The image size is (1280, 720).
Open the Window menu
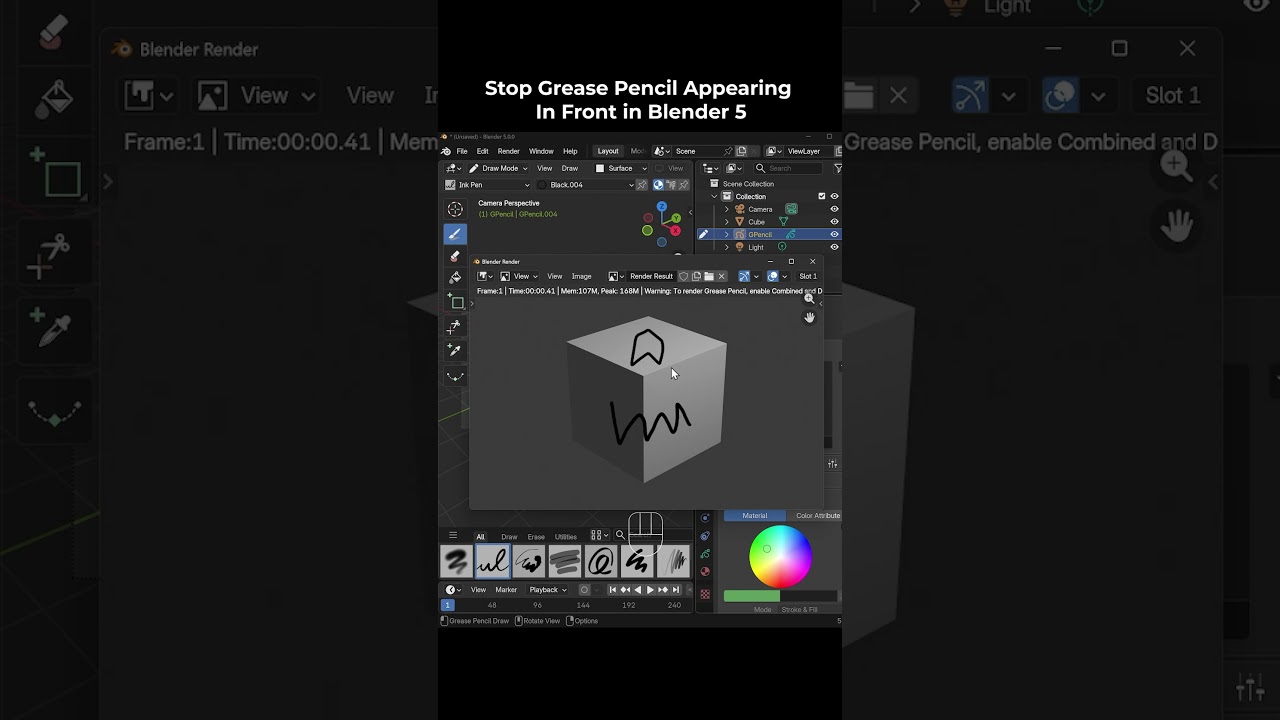(x=541, y=151)
